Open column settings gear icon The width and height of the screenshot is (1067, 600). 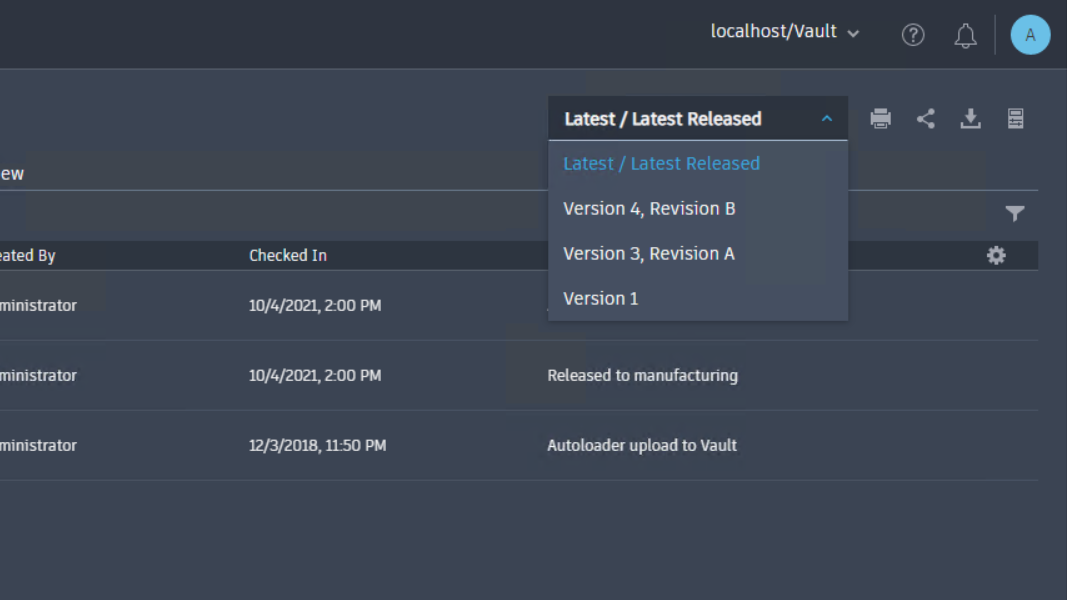996,255
